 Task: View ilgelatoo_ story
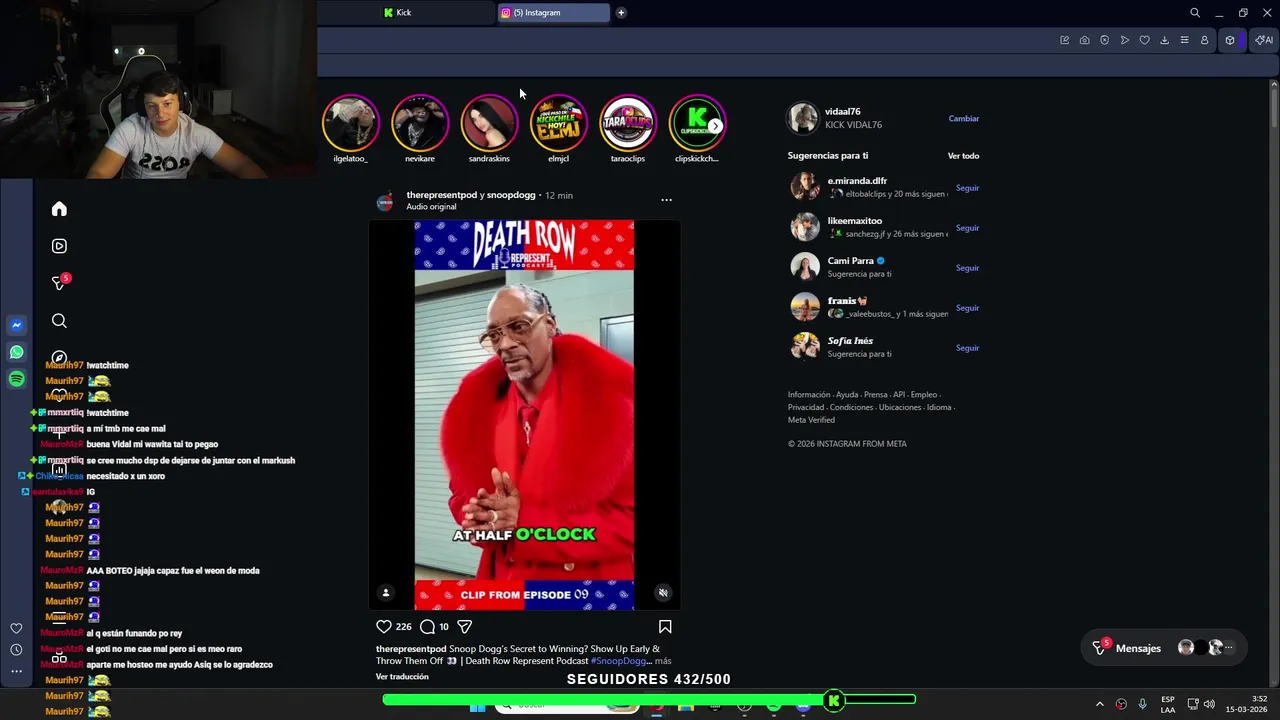(x=350, y=123)
